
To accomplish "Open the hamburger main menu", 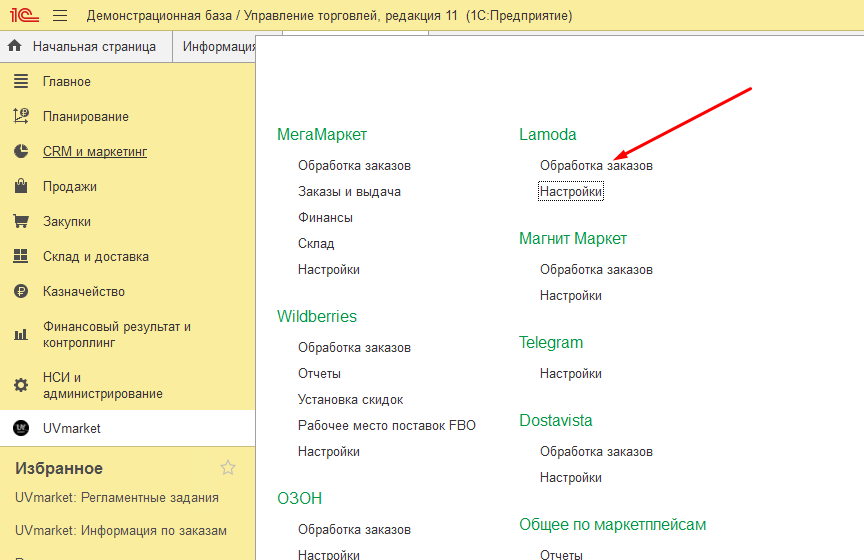I will (60, 15).
